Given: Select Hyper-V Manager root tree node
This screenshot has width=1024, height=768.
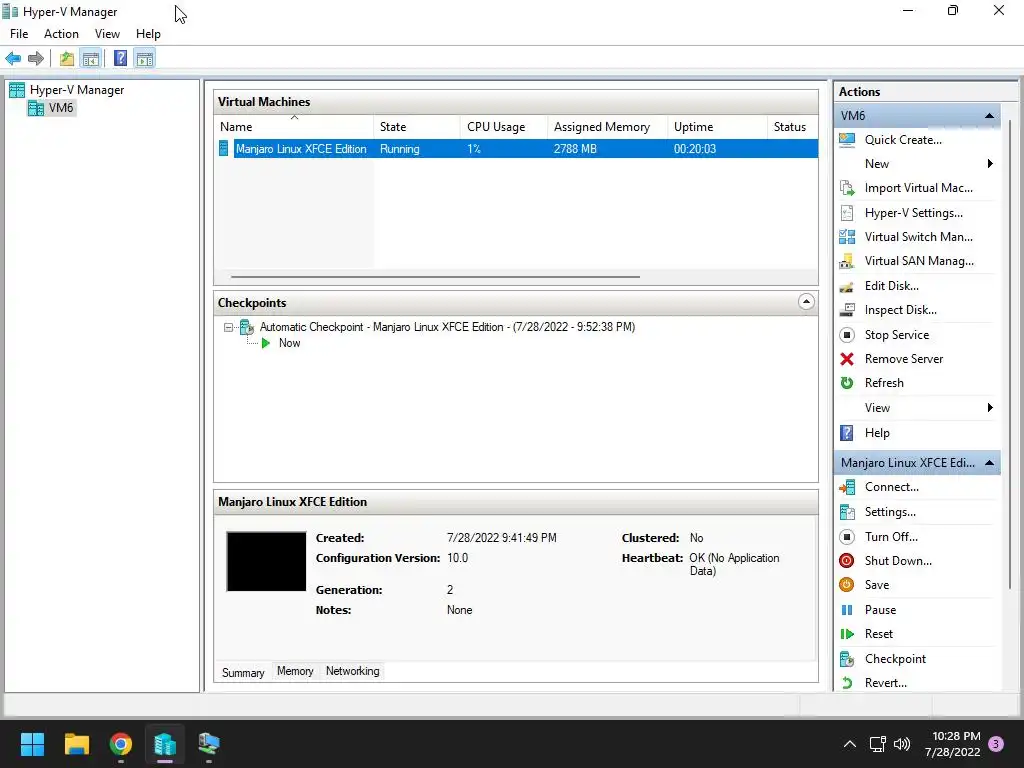Looking at the screenshot, I should point(76,90).
